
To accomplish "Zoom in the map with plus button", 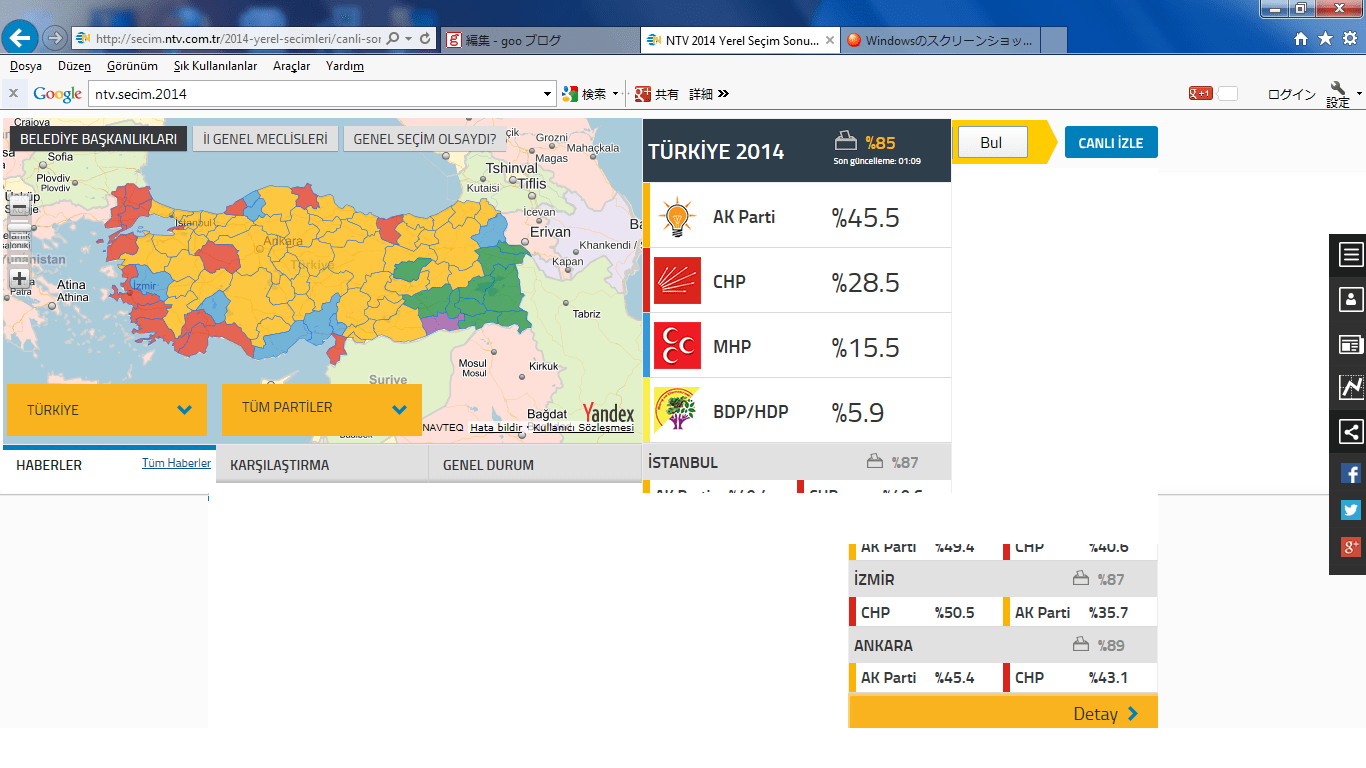I will pyautogui.click(x=19, y=278).
